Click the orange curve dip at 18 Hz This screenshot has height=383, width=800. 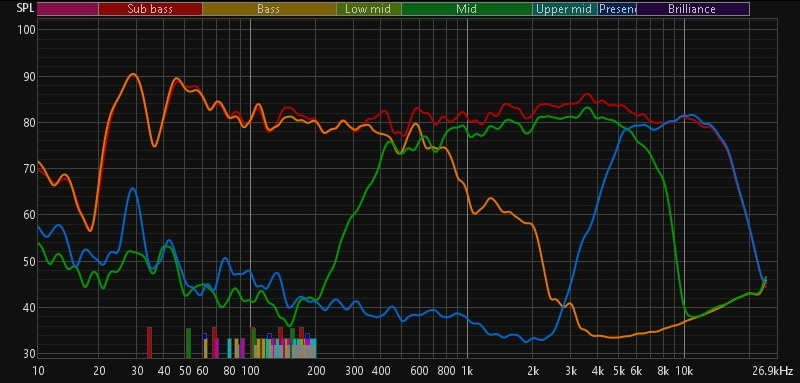point(90,231)
